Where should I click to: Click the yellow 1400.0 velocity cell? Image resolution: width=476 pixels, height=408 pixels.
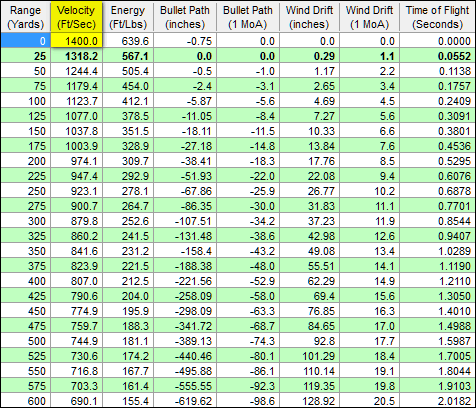(x=76, y=41)
